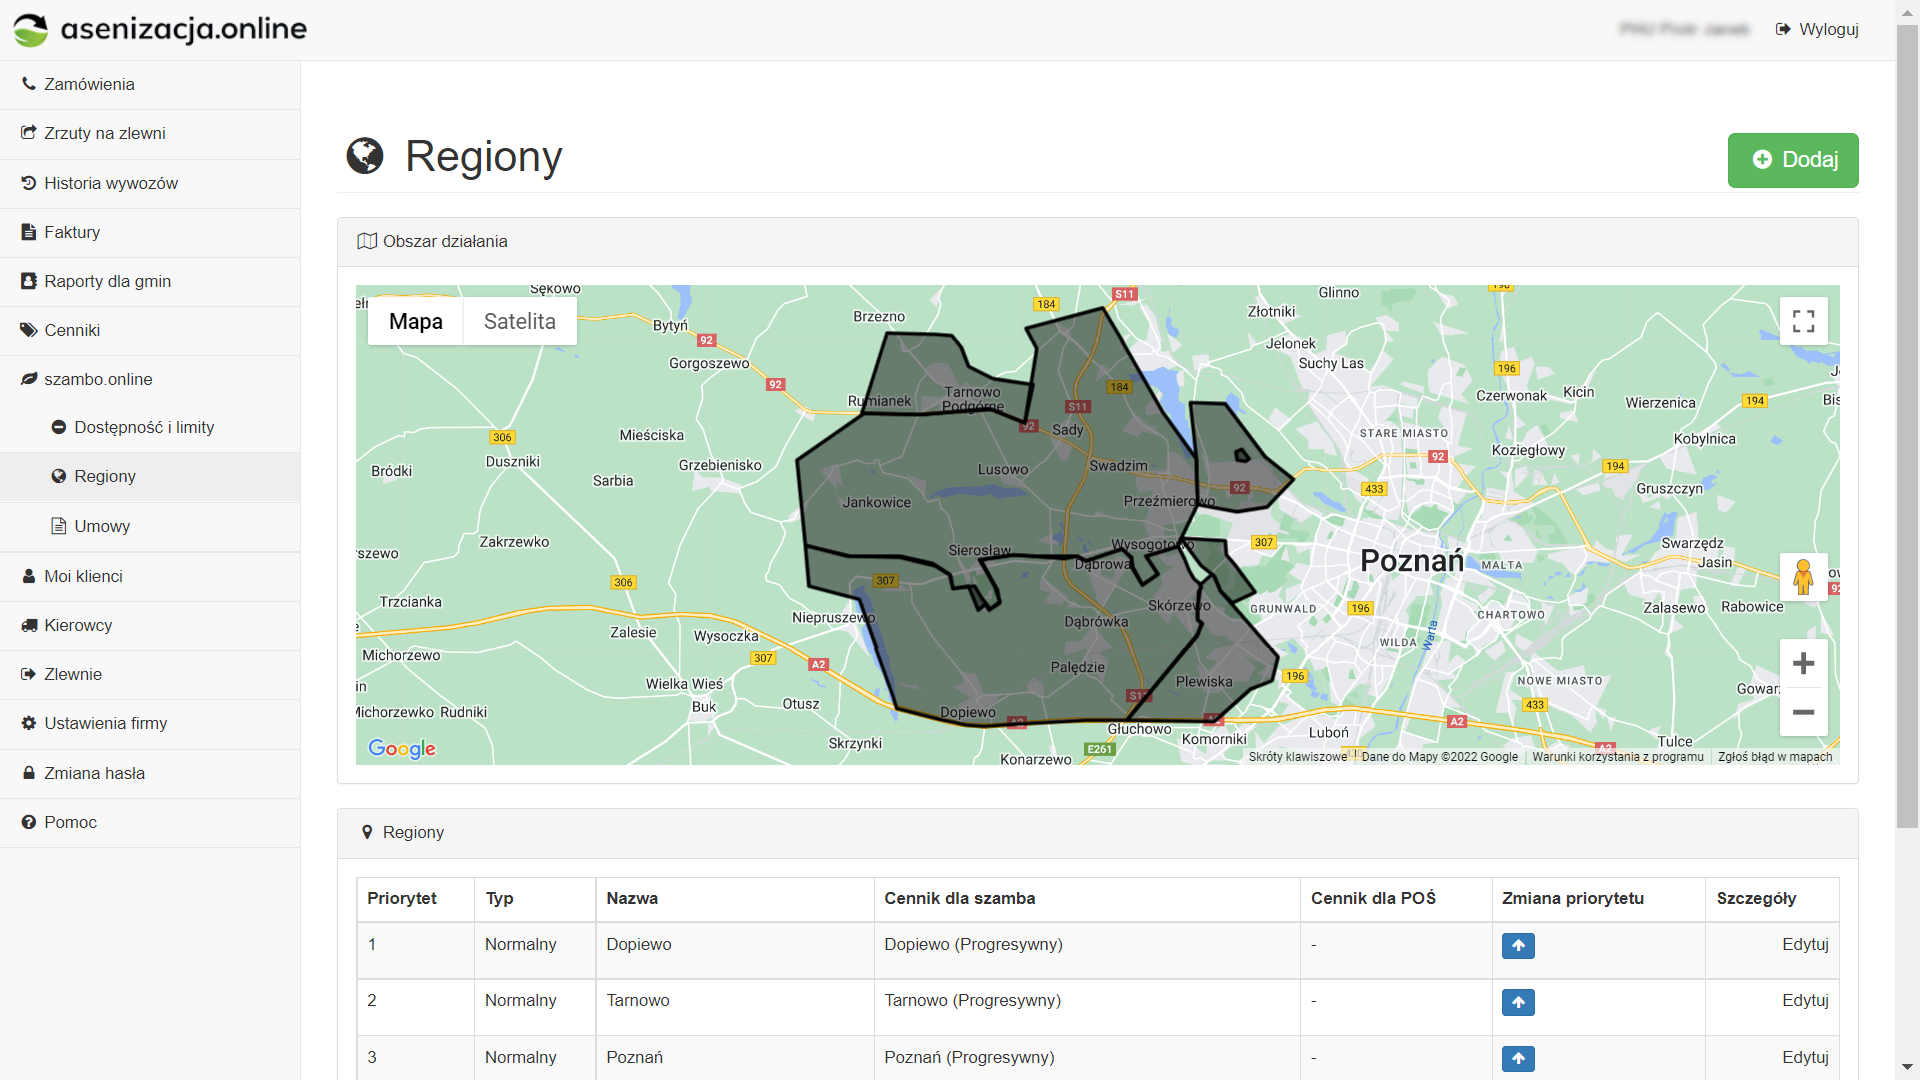The image size is (1920, 1080).
Task: Click the history icon beside Historia wywozów
Action: click(29, 183)
